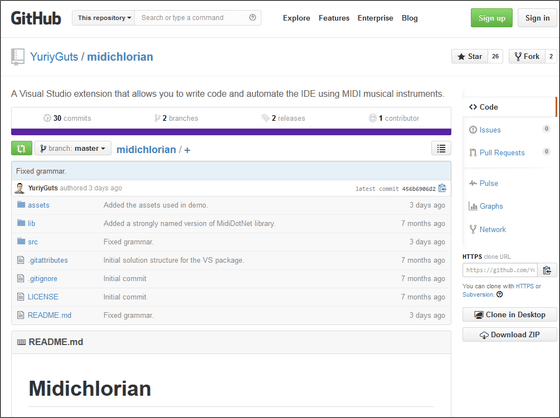Click the plus icon to create new file
The image size is (560, 418).
coord(187,150)
